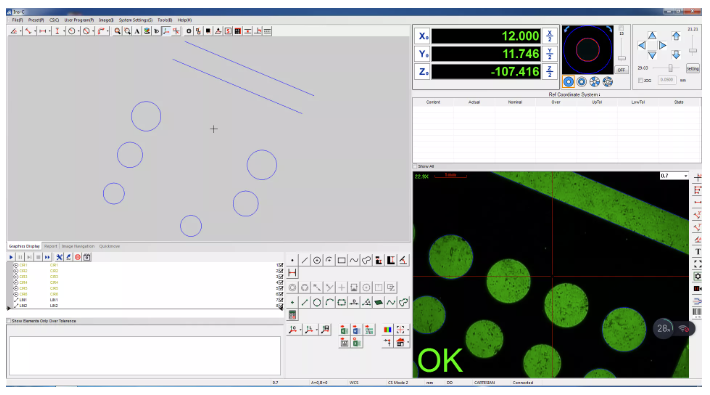Viewport: 710px width, 395px height.
Task: Enable the Show All checkbox
Action: click(415, 167)
